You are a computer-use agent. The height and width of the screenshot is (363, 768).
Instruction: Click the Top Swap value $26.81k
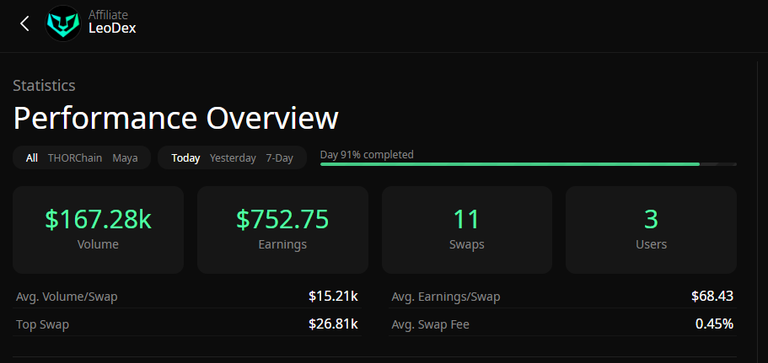click(334, 324)
